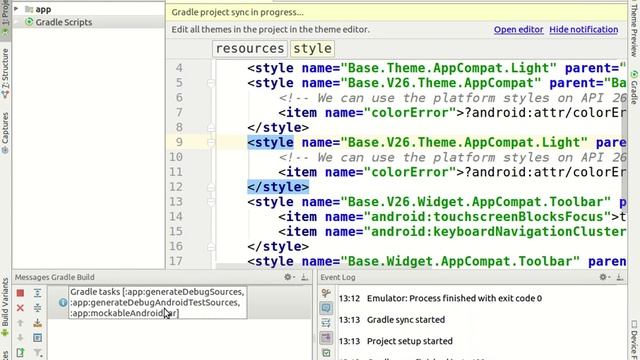
Task: Expand the app folder in project tree
Action: click(x=16, y=9)
